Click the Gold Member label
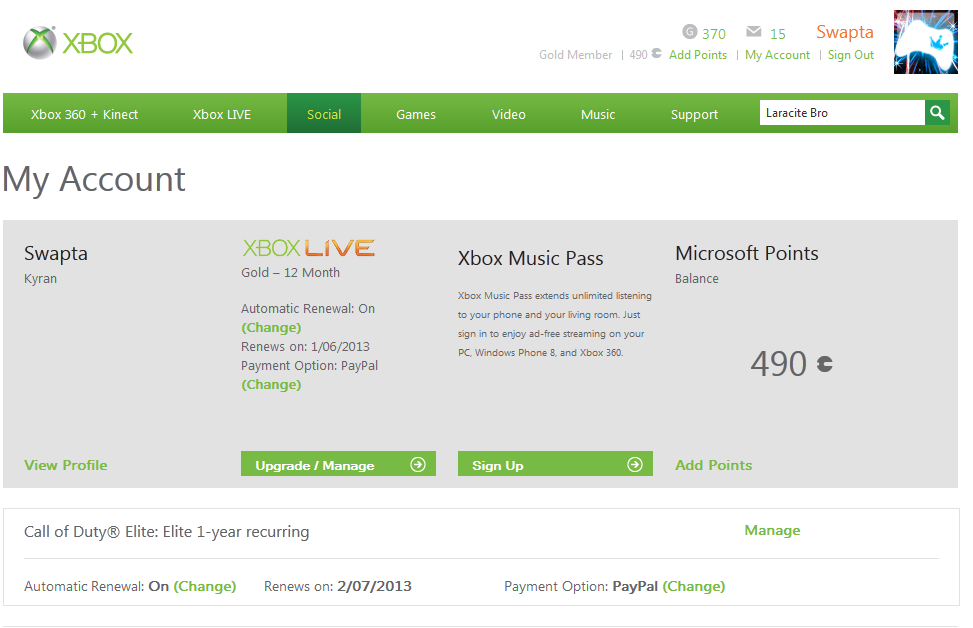The image size is (973, 628). point(575,55)
